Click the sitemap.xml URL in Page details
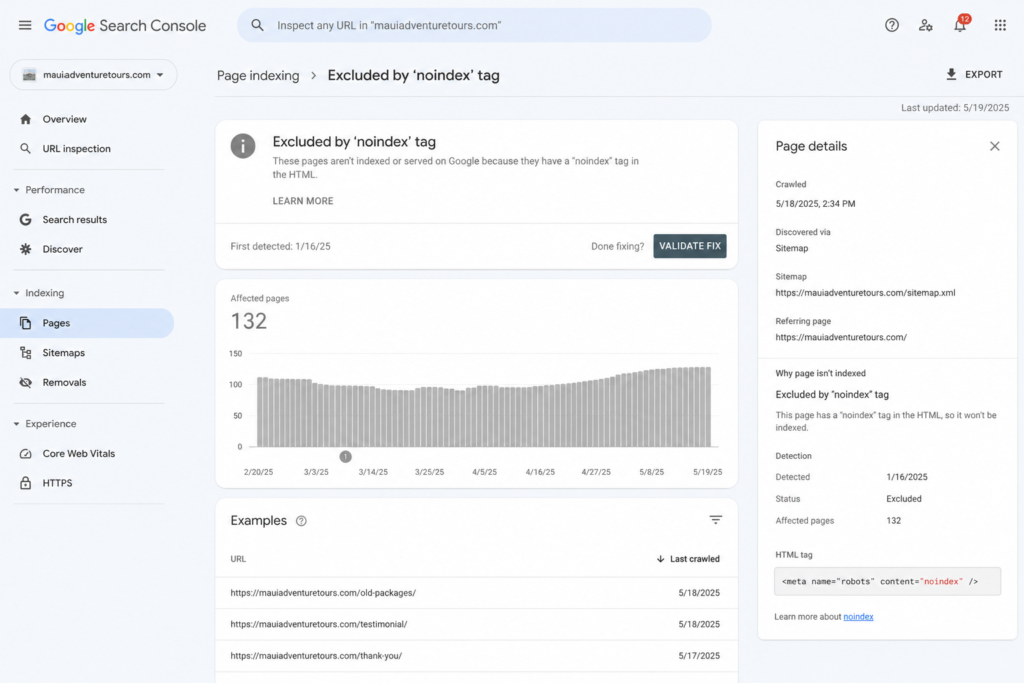Viewport: 1024px width, 683px height. click(865, 293)
